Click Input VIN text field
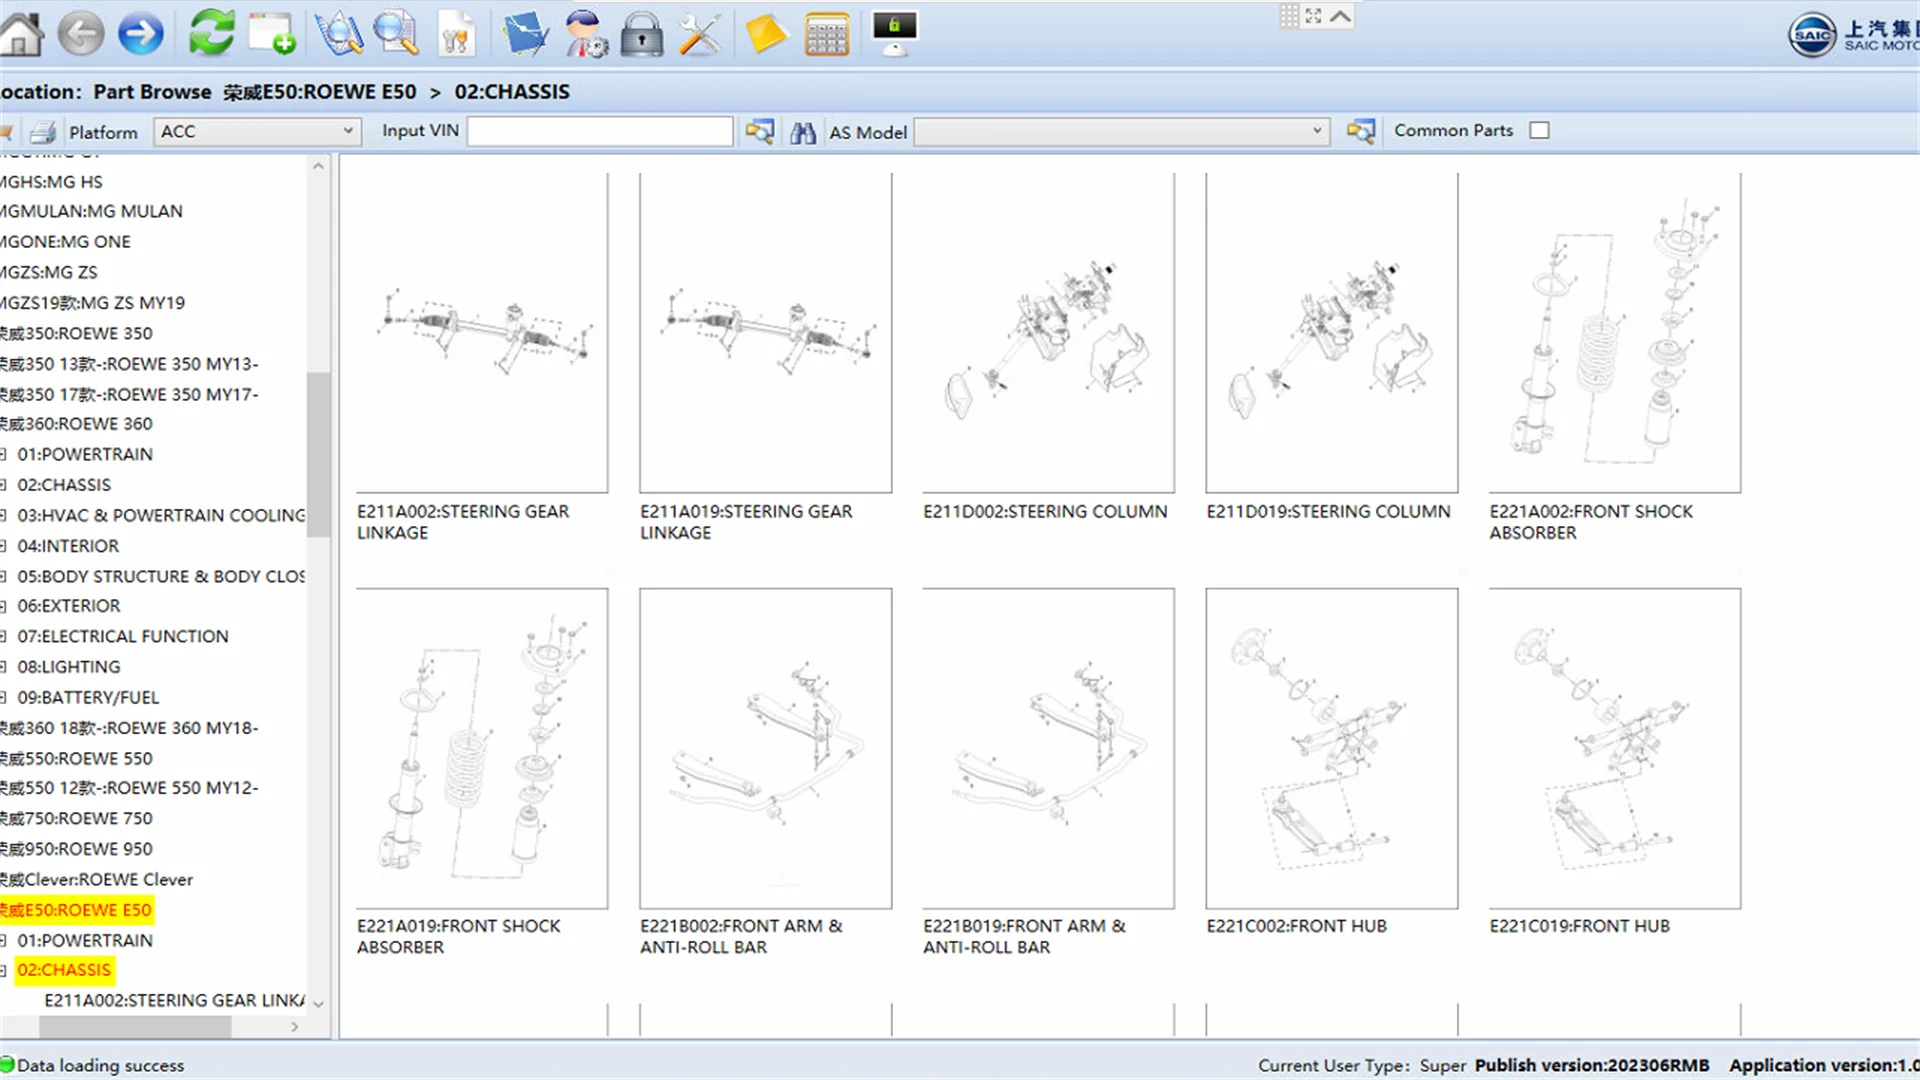The height and width of the screenshot is (1080, 1920). (599, 131)
